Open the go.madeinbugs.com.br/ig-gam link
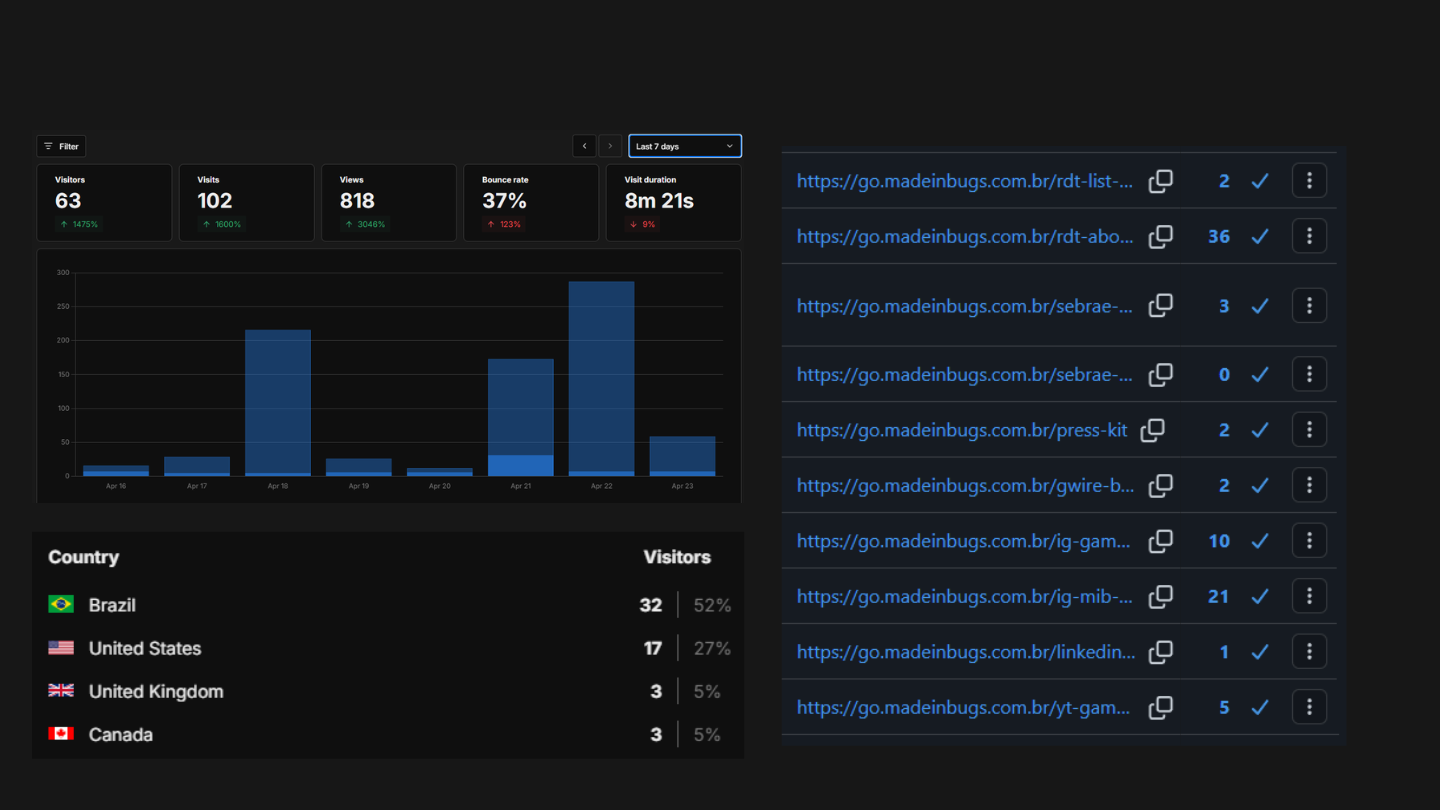Screen dimensions: 1440x810 tap(965, 542)
